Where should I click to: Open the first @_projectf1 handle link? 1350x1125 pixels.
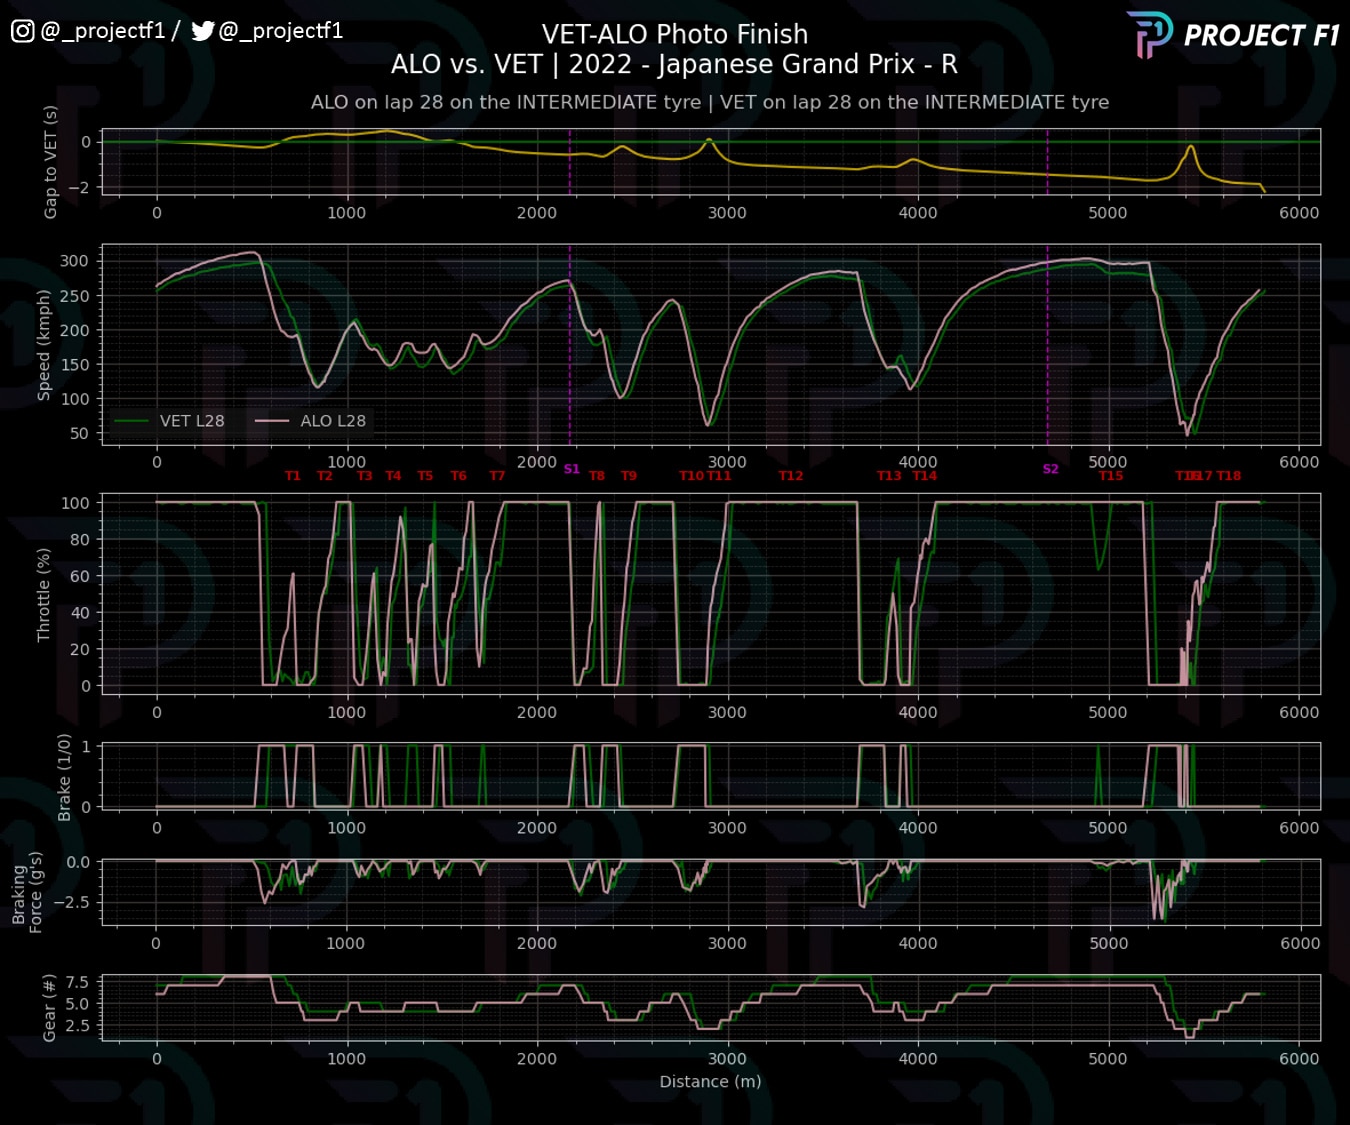[x=103, y=30]
